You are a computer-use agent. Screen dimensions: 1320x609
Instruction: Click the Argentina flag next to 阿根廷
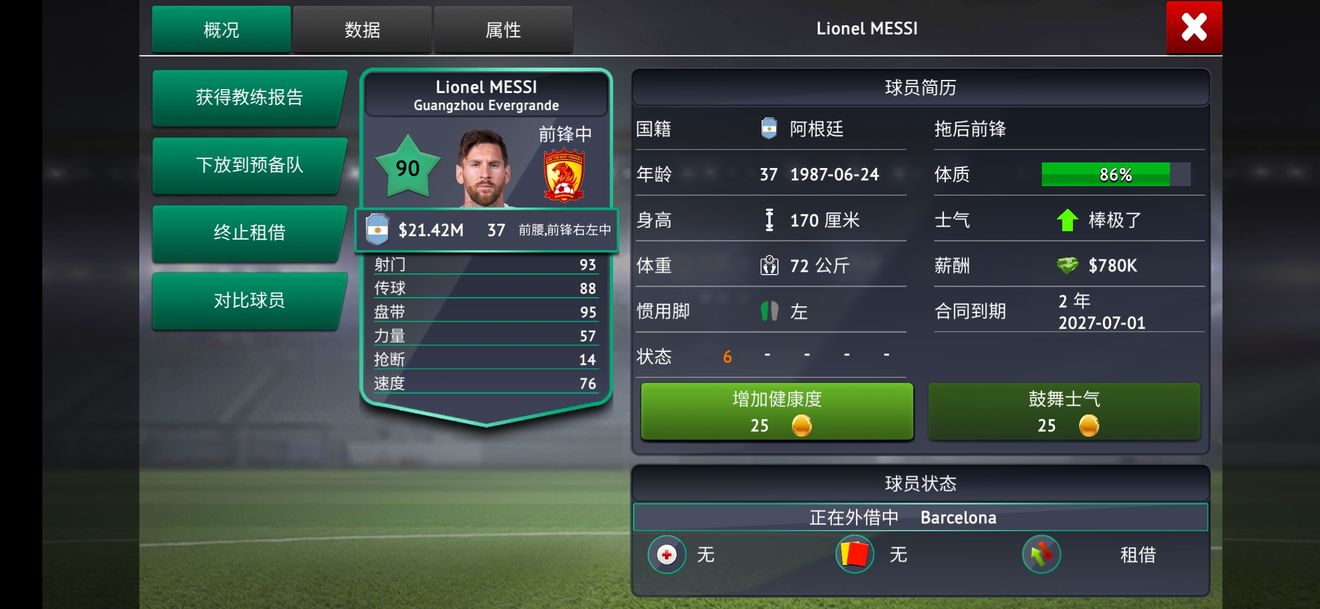pos(768,129)
